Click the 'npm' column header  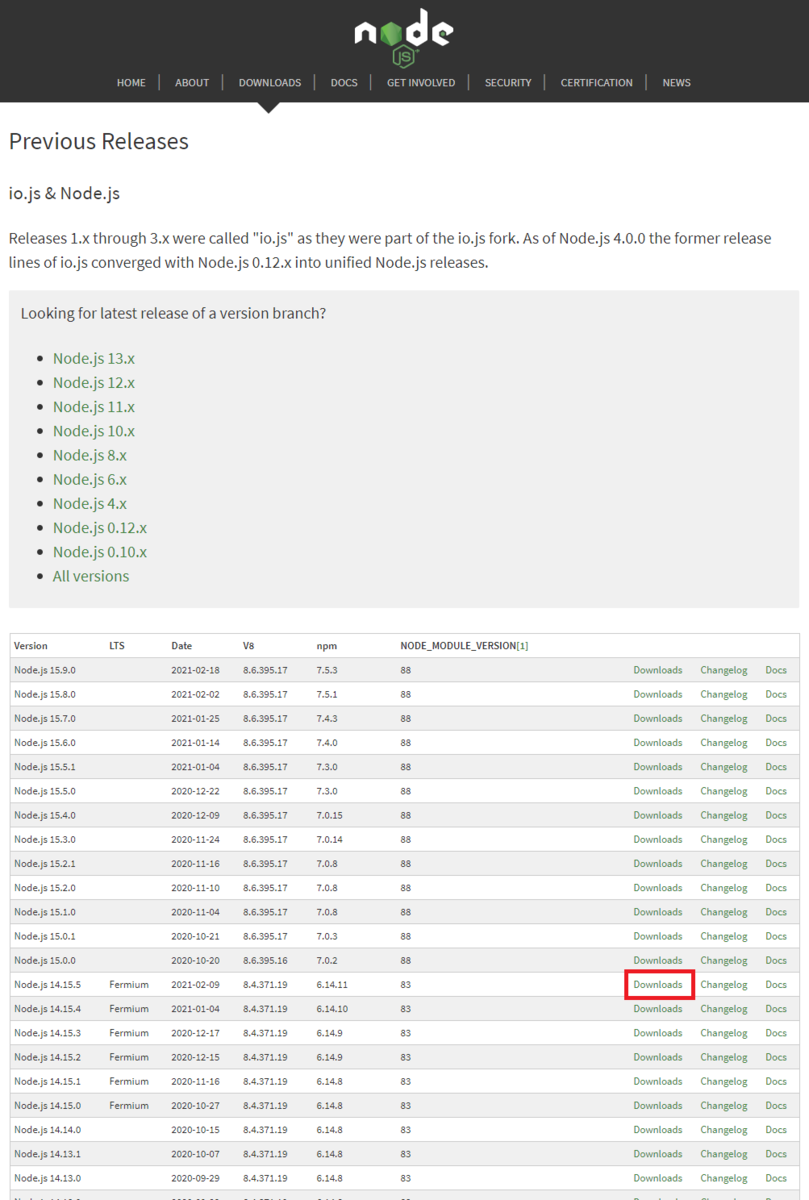click(327, 646)
